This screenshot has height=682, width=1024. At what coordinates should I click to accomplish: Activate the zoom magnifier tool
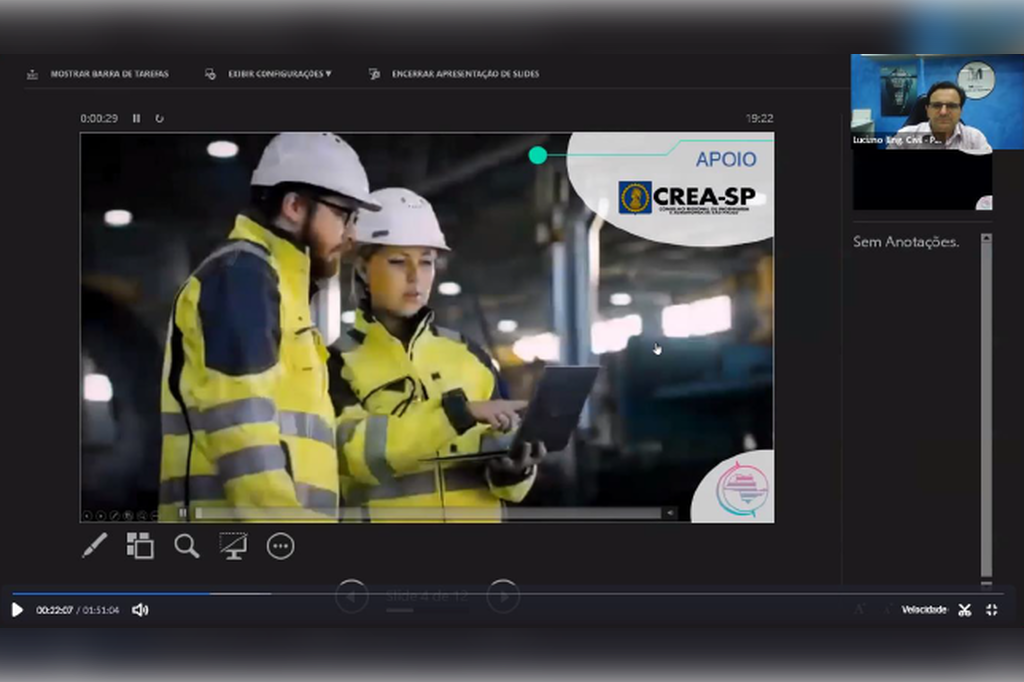(x=187, y=545)
